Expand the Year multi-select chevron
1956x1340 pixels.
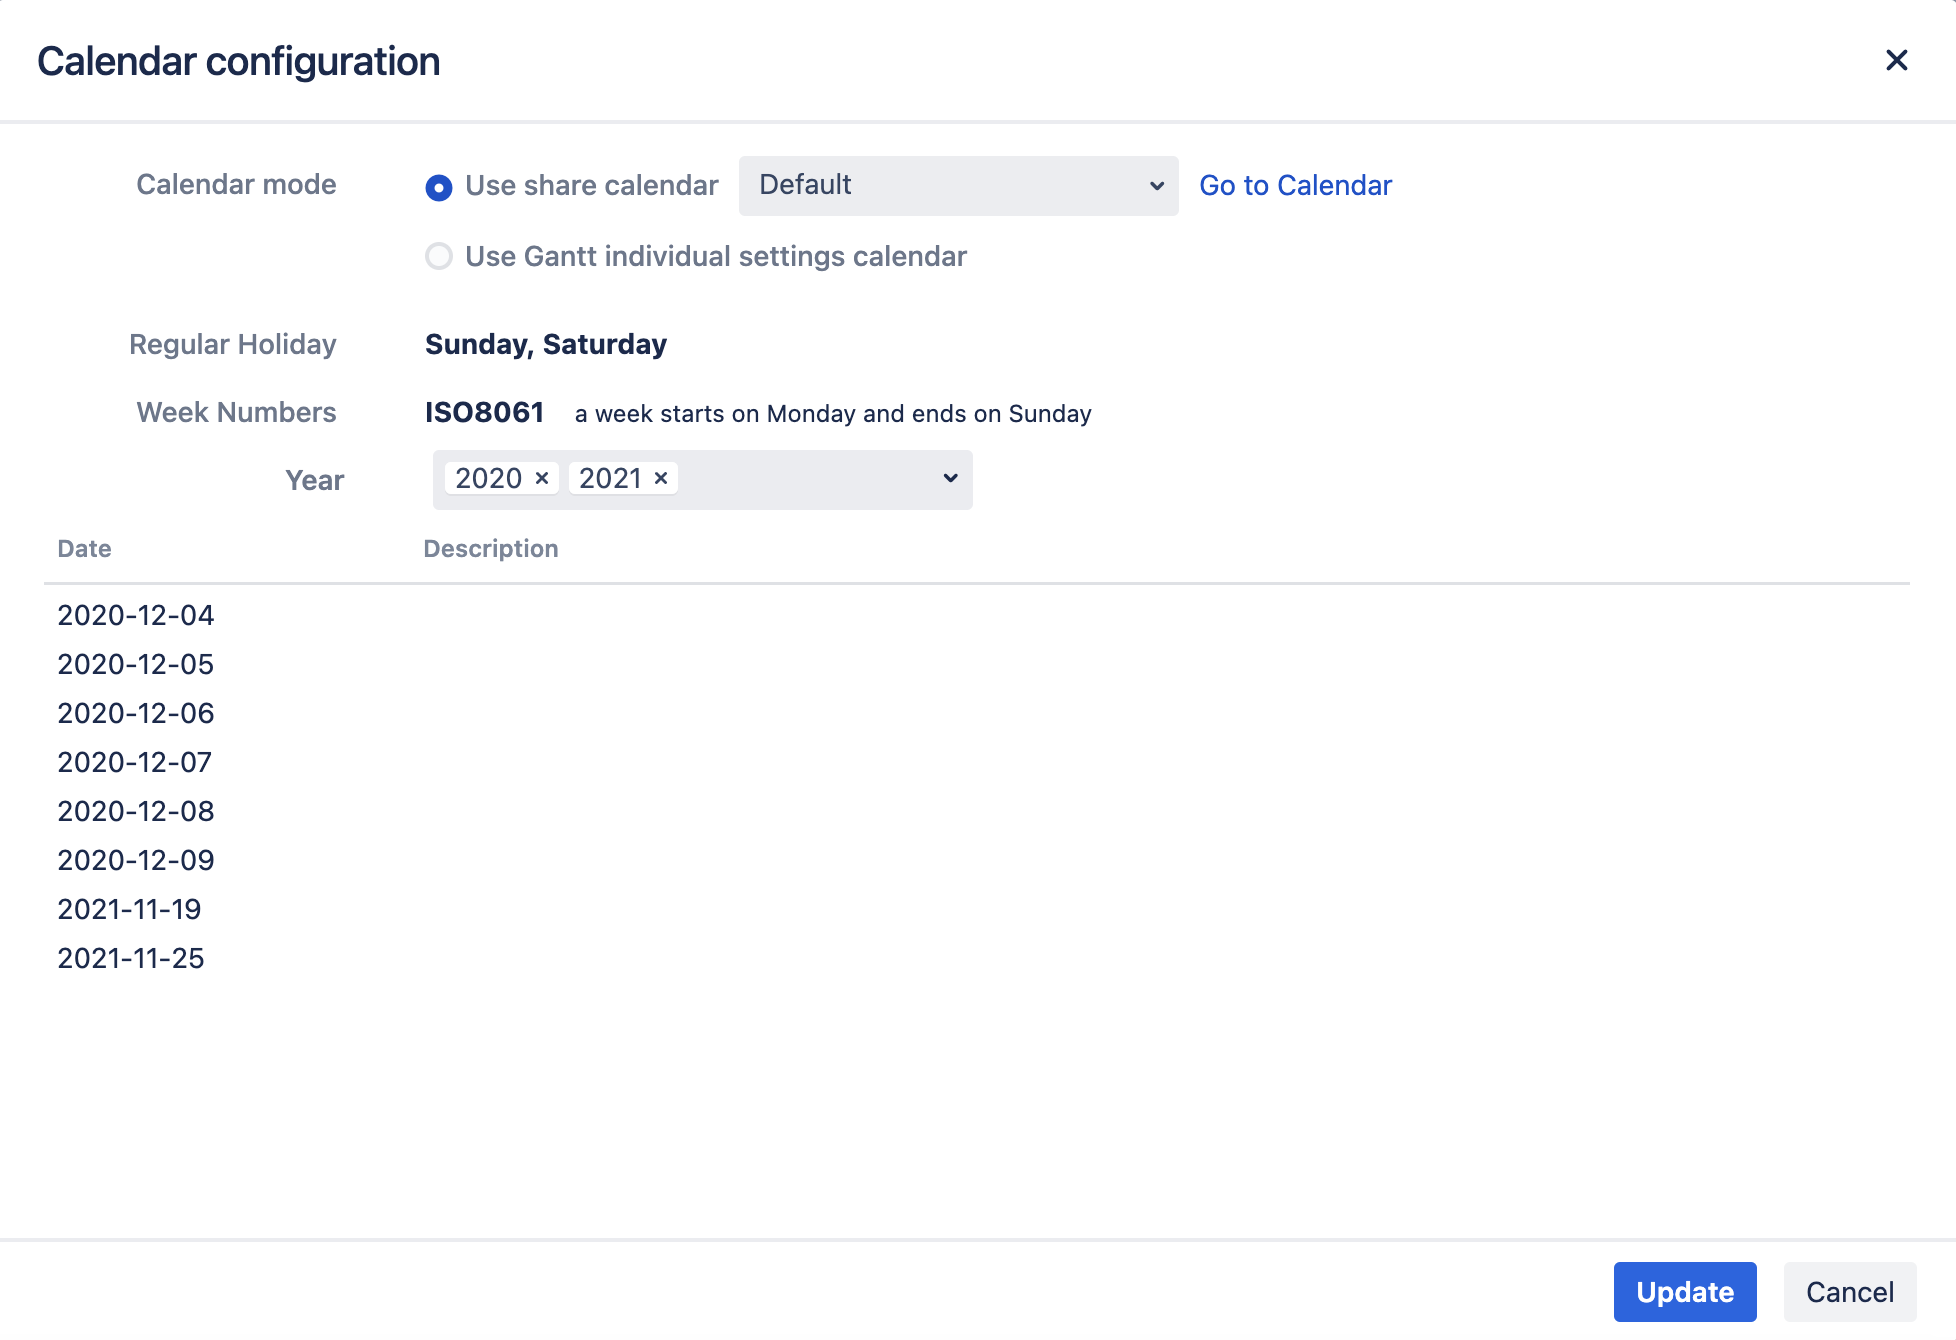coord(950,479)
